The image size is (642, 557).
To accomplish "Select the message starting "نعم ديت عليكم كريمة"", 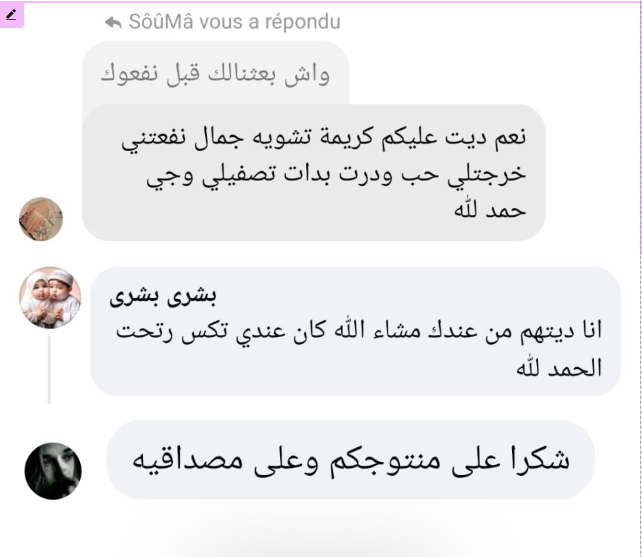I will [x=314, y=172].
